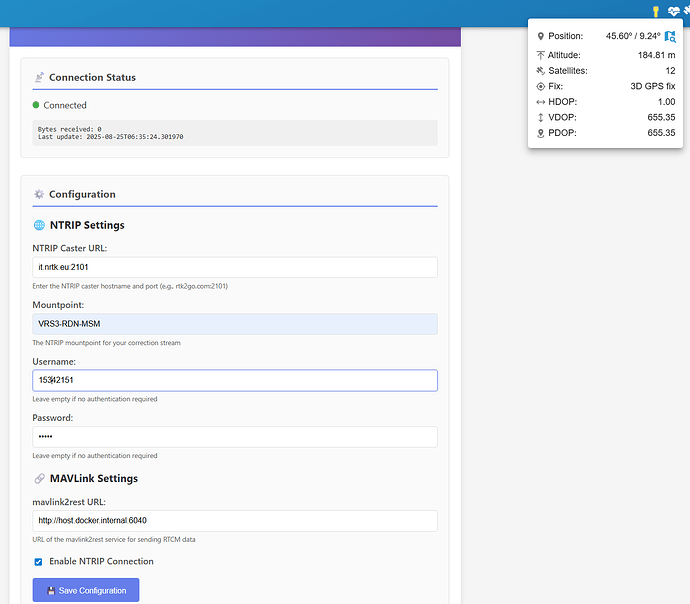Screen dimensions: 690x604
Task: Click the VDOP value '655.35'
Action: pyautogui.click(x=661, y=117)
